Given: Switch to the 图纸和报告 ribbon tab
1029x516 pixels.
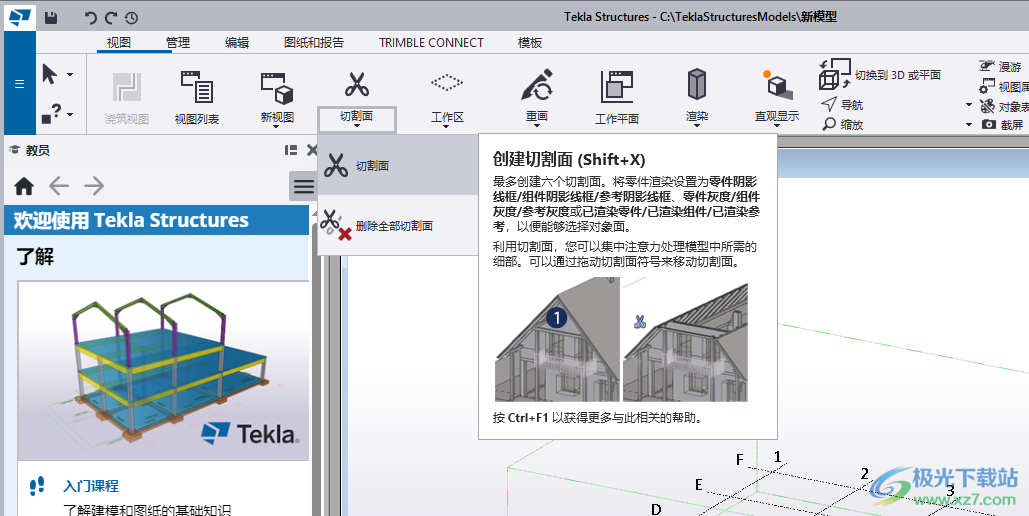Looking at the screenshot, I should point(314,43).
